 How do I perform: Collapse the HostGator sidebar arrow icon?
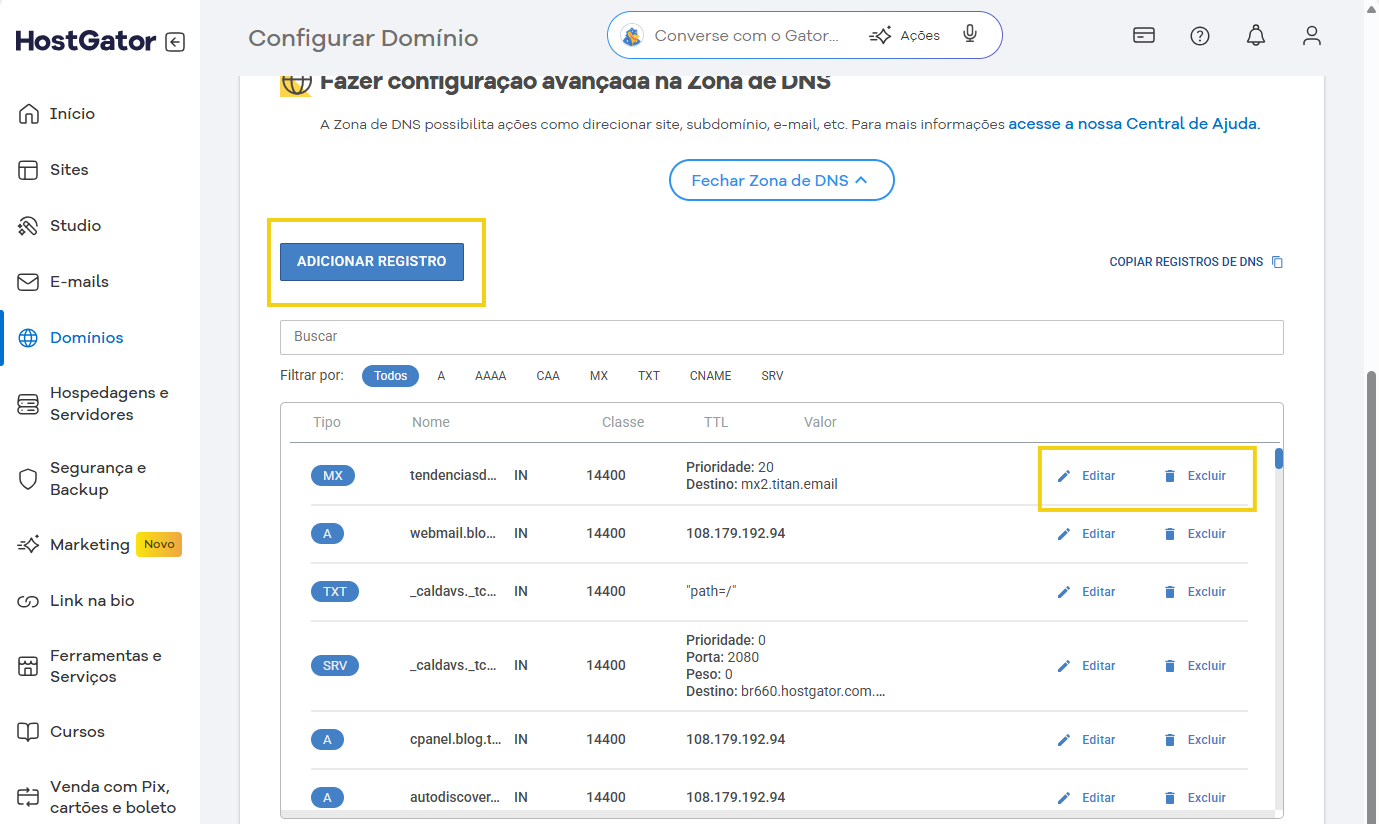[175, 42]
